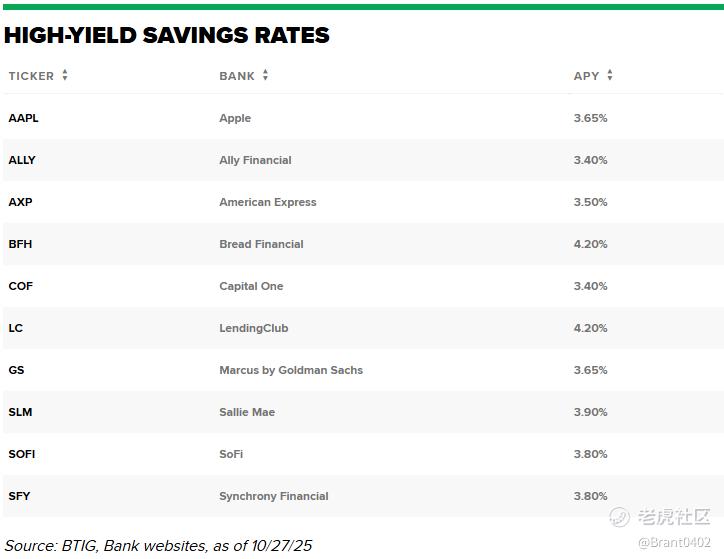
Task: Select the BFH ticker symbol
Action: tap(20, 244)
